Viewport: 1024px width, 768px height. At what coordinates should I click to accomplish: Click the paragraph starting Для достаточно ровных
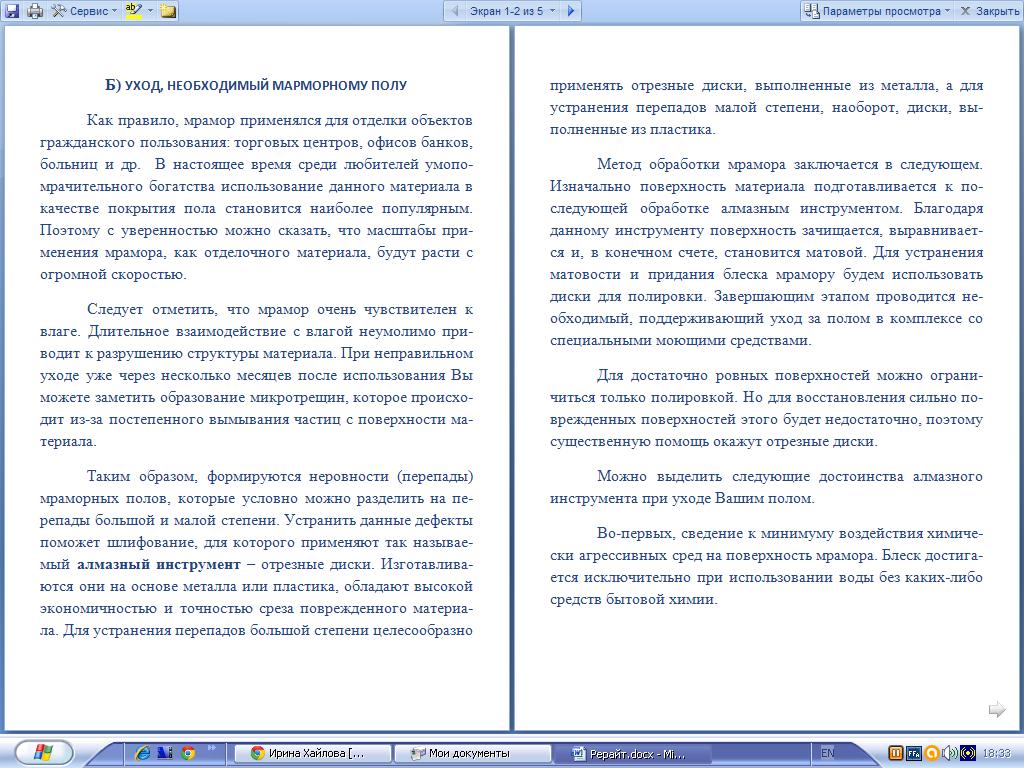click(x=766, y=408)
